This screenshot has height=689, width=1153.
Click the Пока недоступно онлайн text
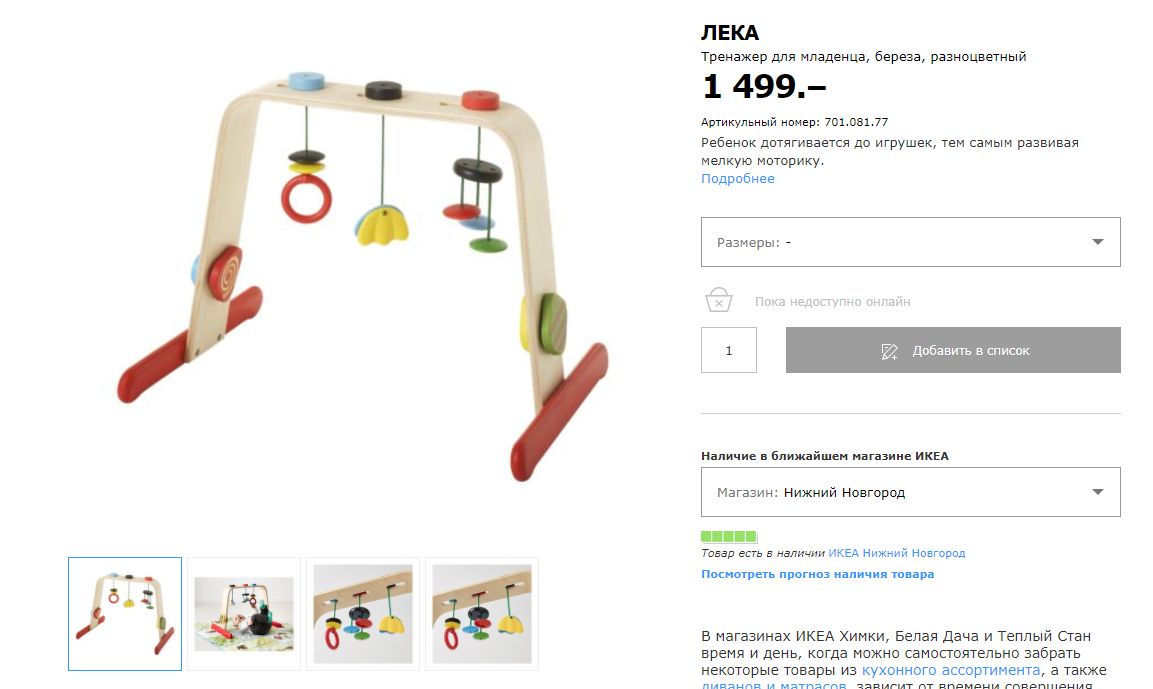[x=832, y=301]
